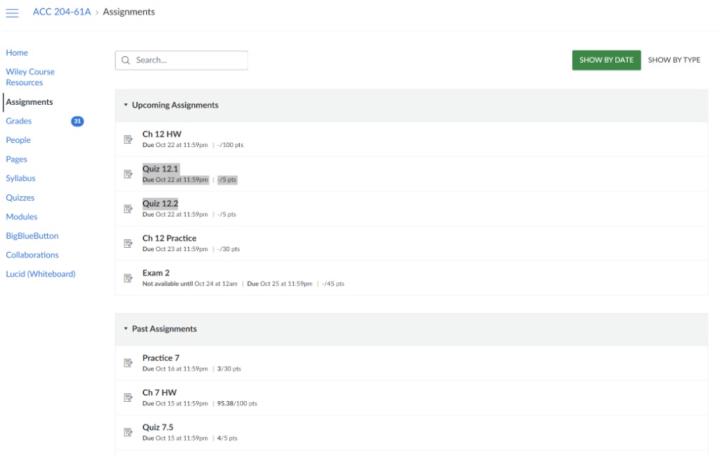Click the assignment icon beside Exam 2

[128, 278]
